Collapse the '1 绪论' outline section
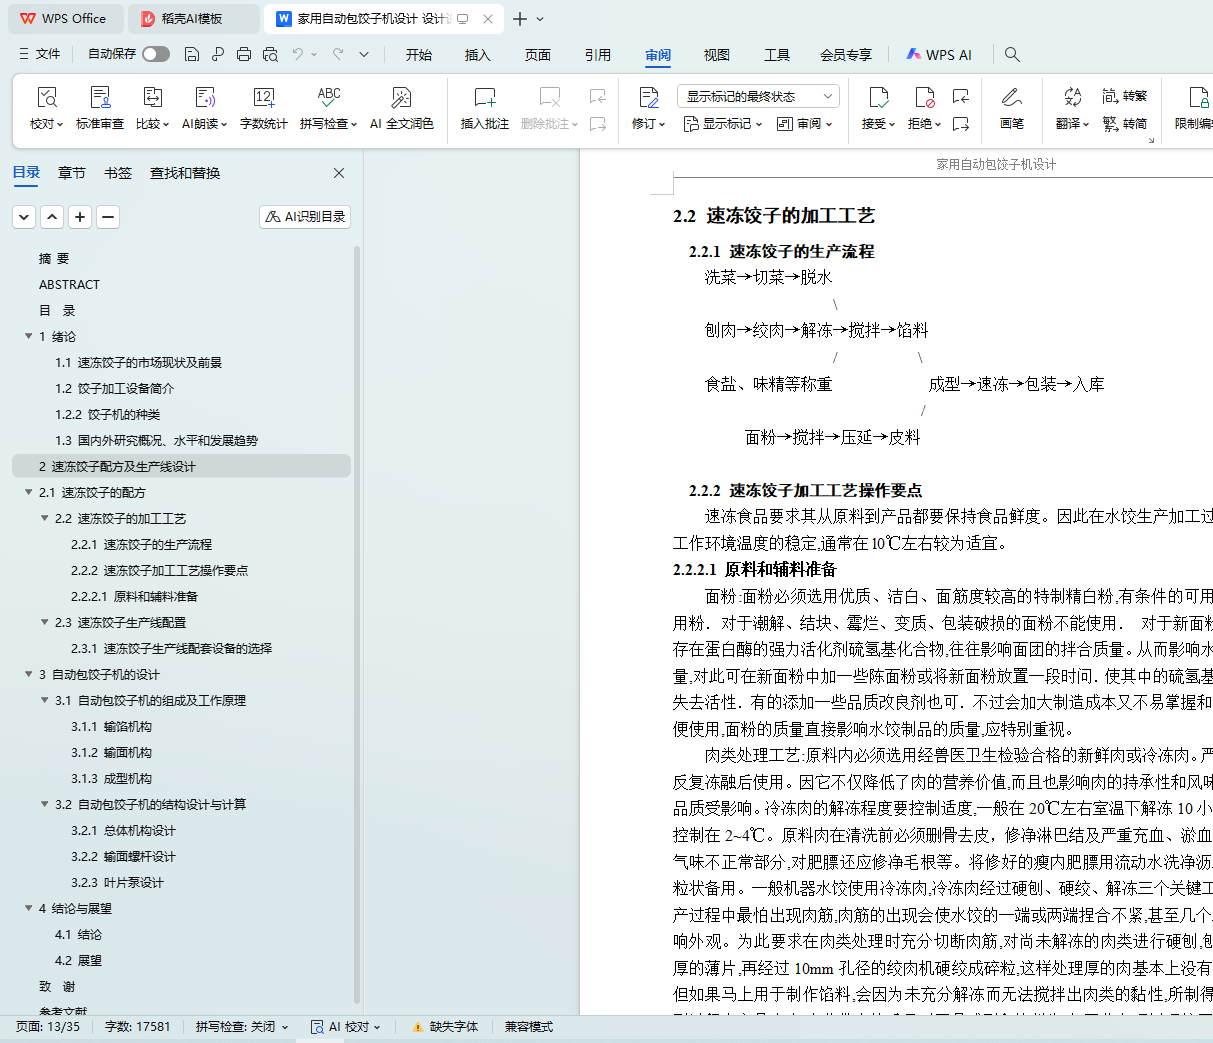The height and width of the screenshot is (1043, 1213). [29, 337]
